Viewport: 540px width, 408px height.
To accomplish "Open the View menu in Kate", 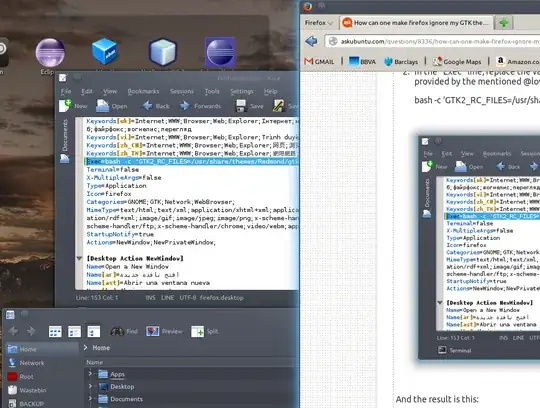I will click(110, 91).
